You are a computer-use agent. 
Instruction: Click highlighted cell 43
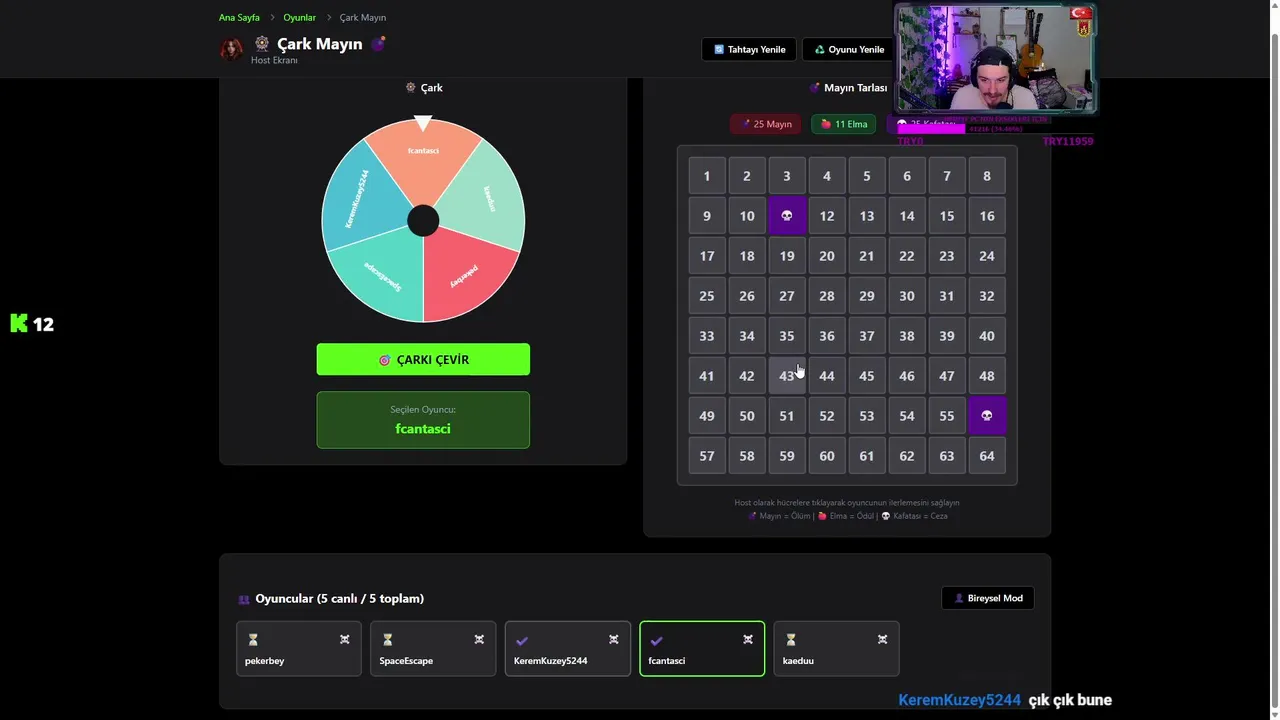point(787,376)
